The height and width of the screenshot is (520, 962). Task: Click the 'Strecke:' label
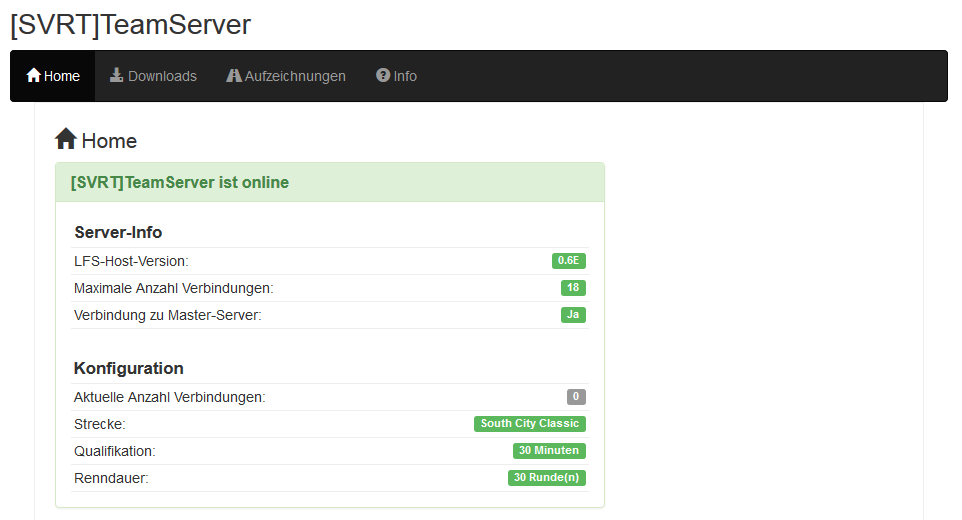(x=99, y=424)
